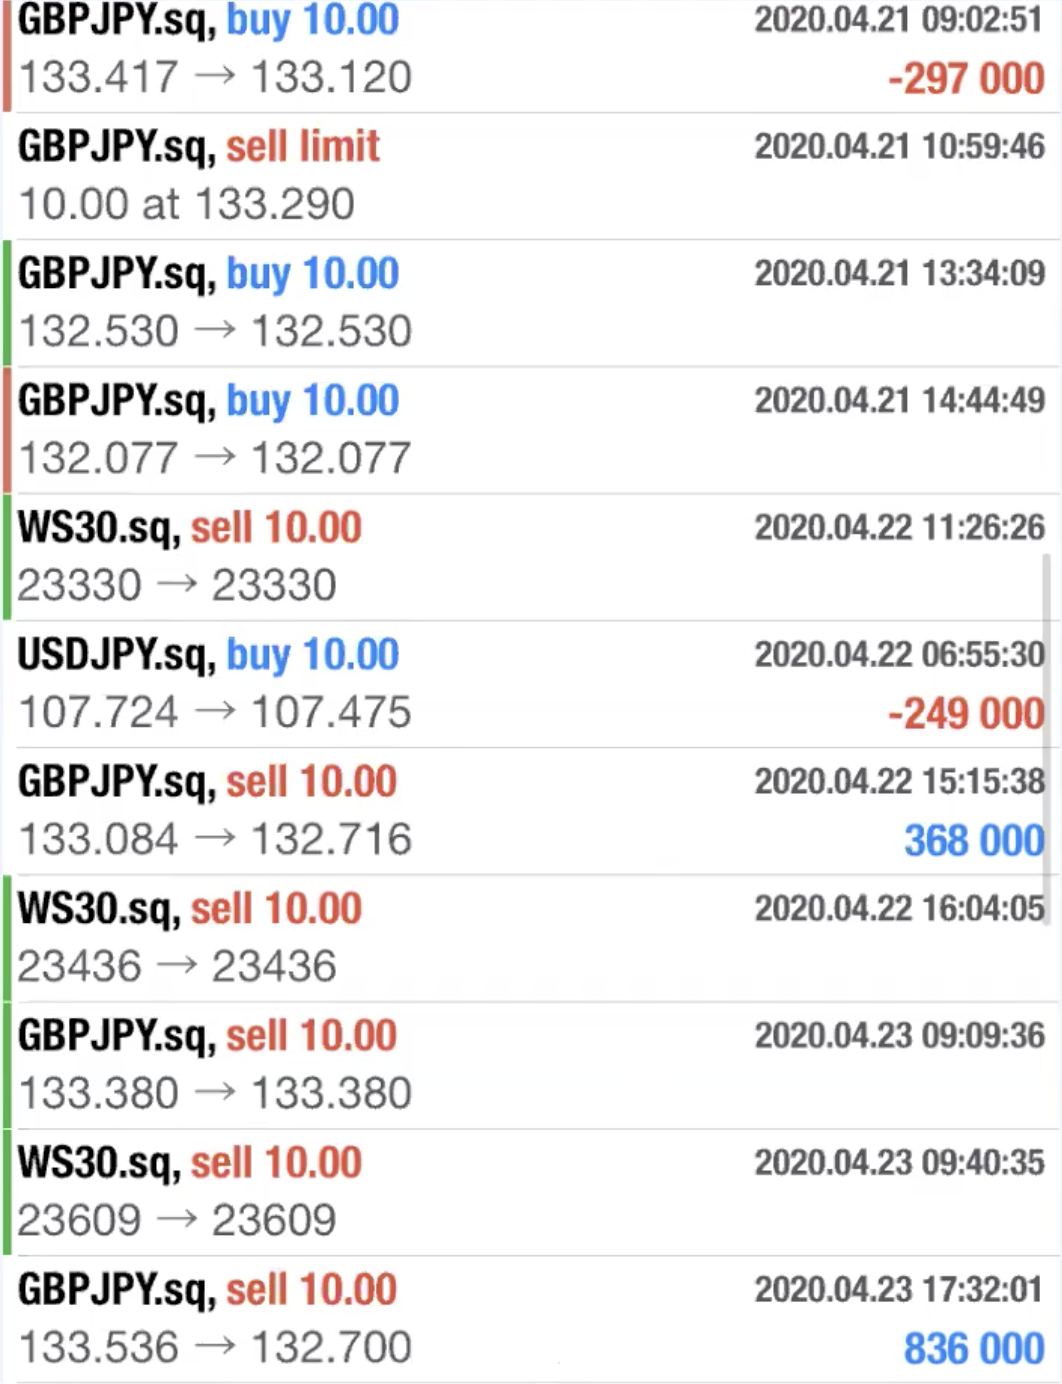Click the 'sell limit' order type text

[302, 147]
